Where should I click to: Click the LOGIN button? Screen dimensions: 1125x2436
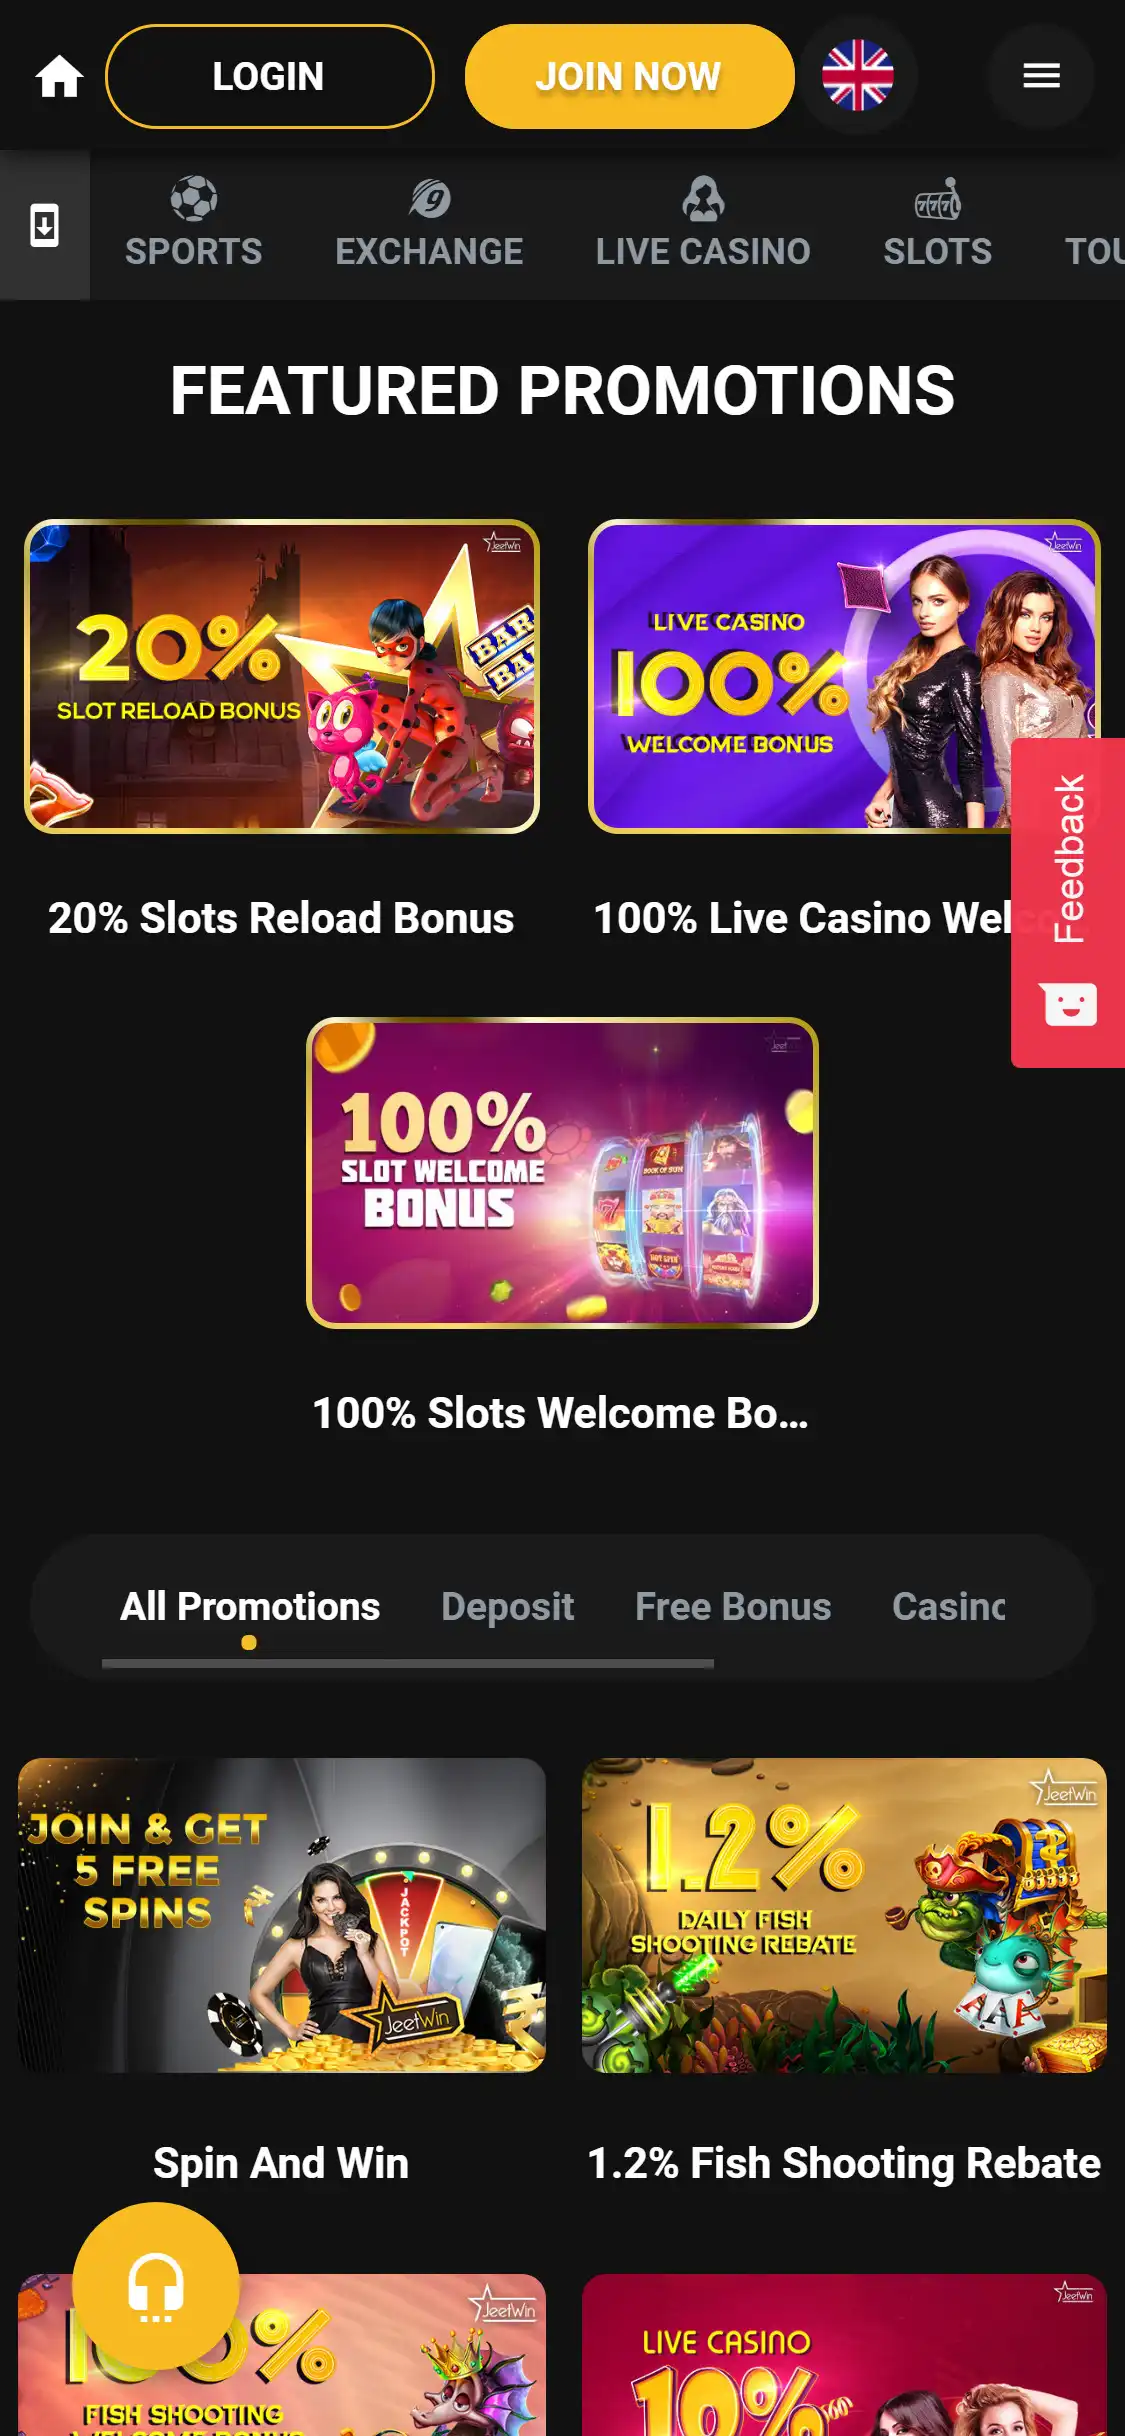coord(269,77)
